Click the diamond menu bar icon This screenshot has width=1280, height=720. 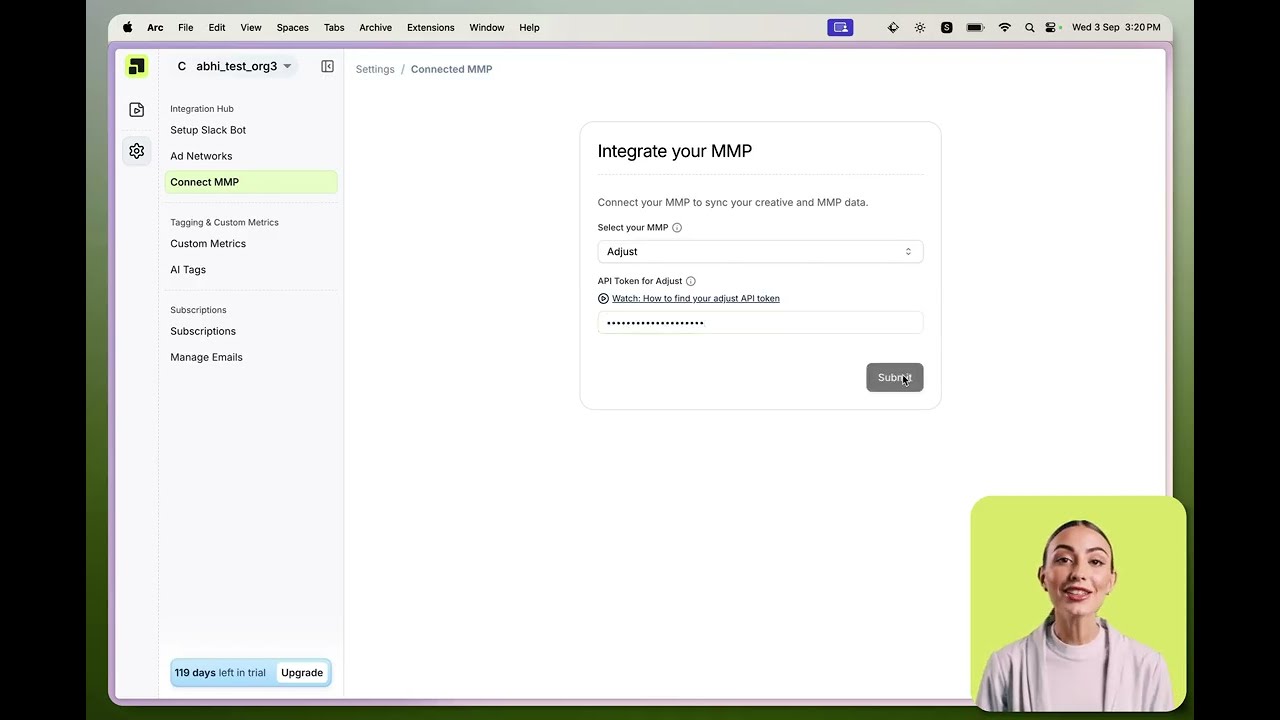click(x=893, y=28)
